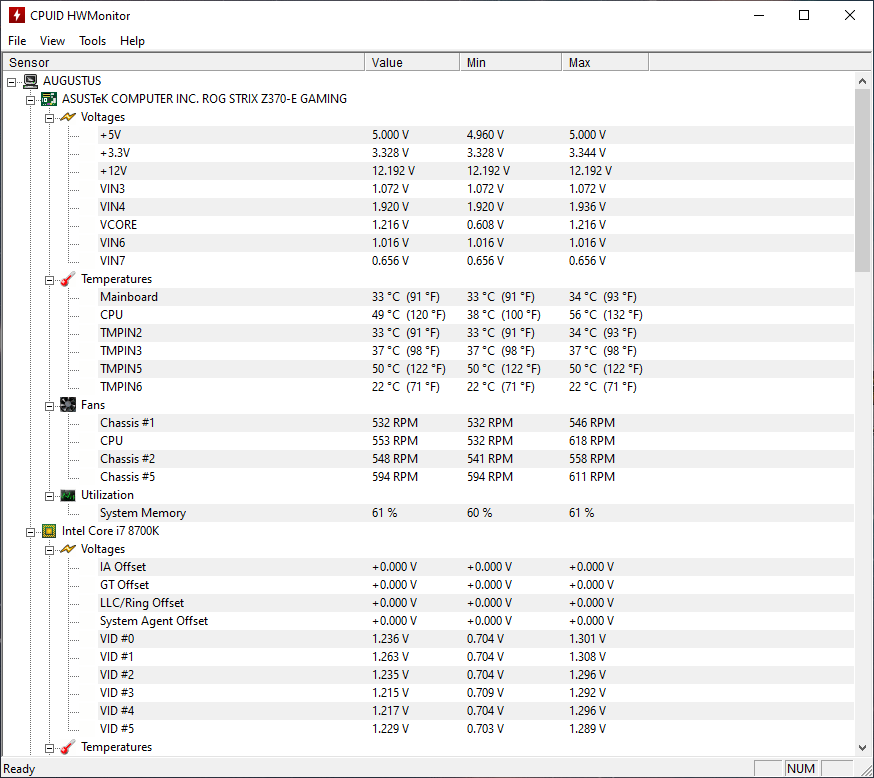The image size is (874, 778).
Task: Collapse the Intel CPU Voltages group
Action: pos(49,550)
